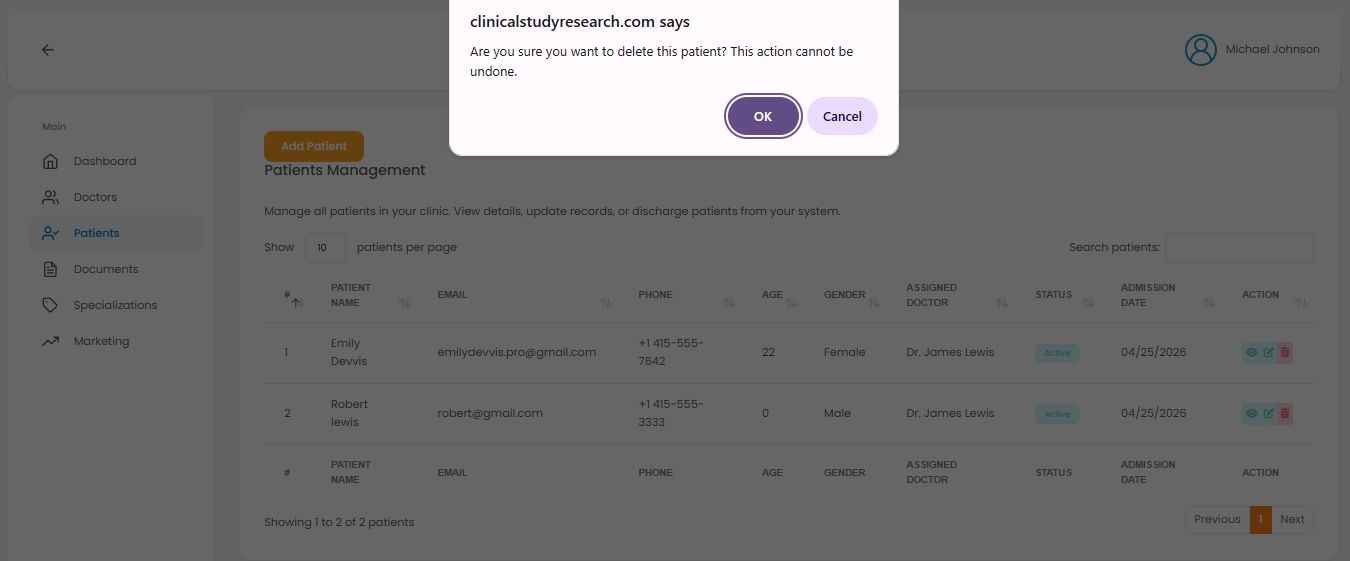
Task: Click the Add Patient button
Action: (314, 146)
